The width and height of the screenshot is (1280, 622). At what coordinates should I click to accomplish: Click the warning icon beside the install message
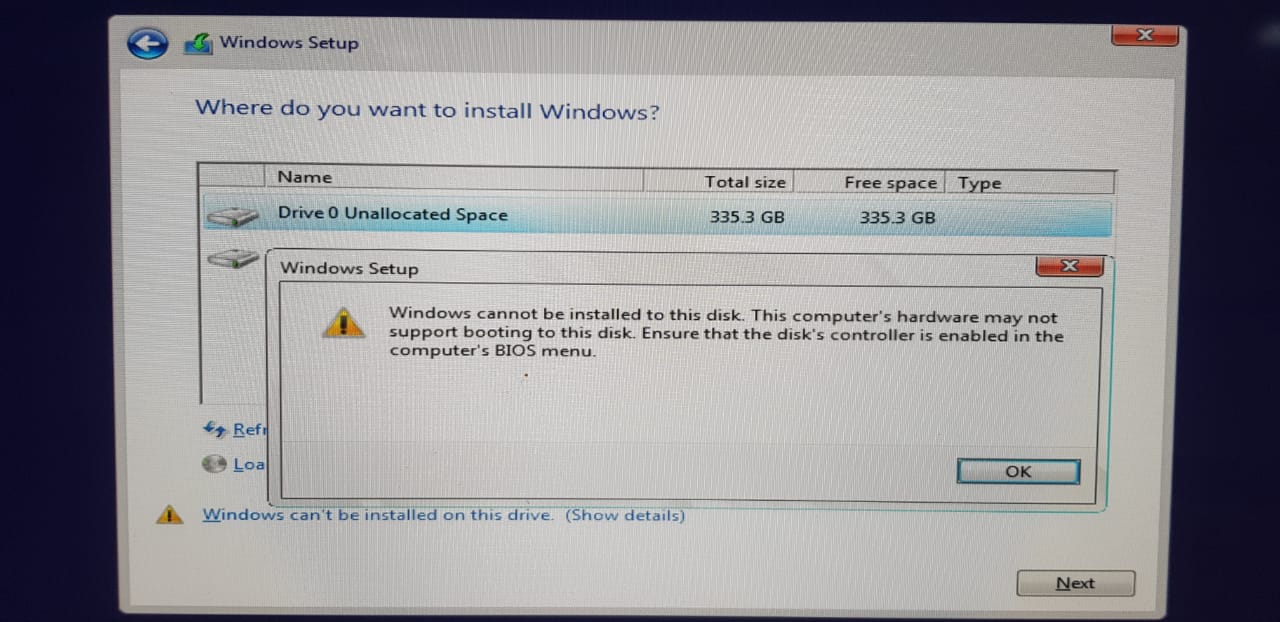tap(169, 514)
